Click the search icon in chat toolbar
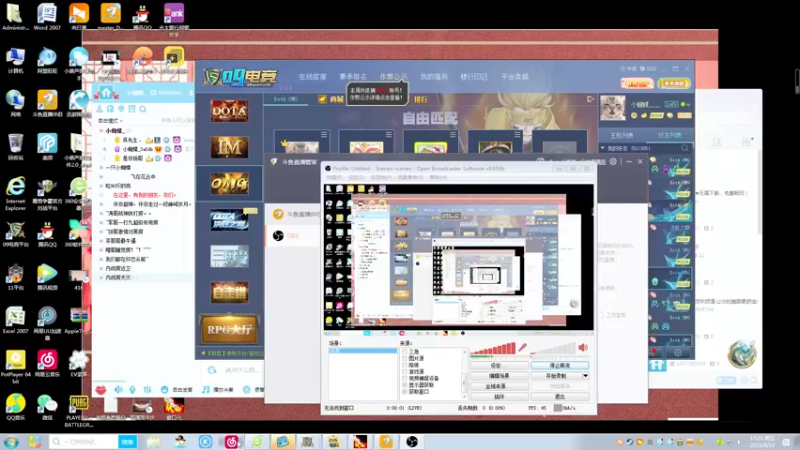800x450 pixels. coord(143,109)
